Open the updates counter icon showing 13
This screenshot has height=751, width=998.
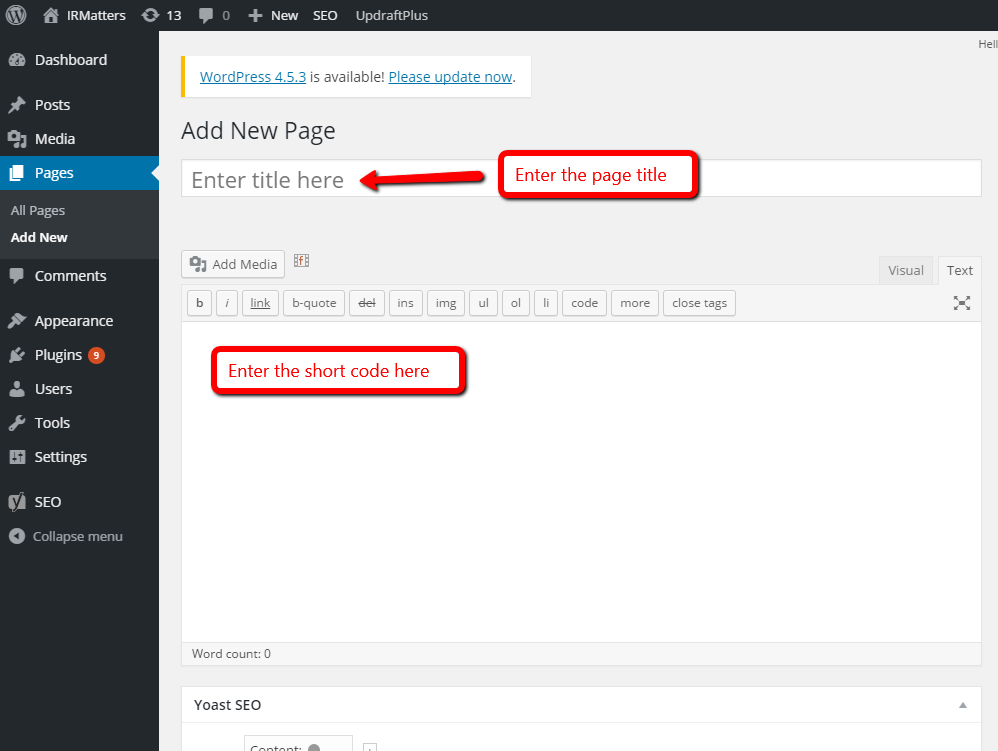click(x=150, y=15)
